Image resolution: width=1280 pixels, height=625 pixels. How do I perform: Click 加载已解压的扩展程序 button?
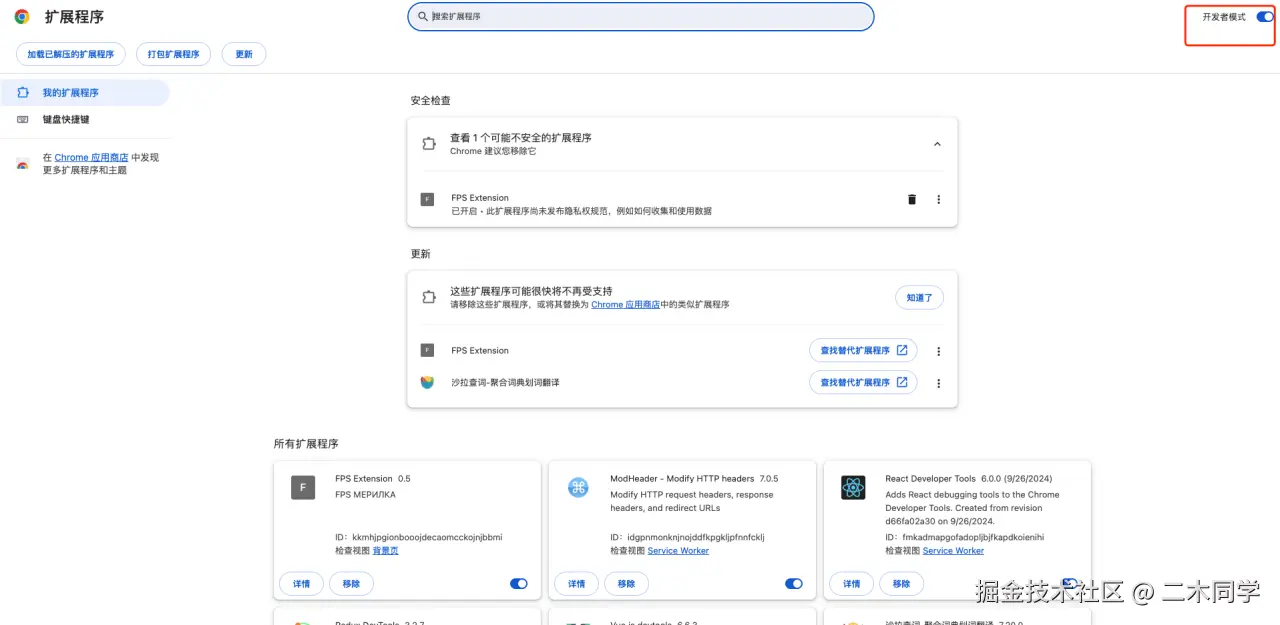click(70, 54)
